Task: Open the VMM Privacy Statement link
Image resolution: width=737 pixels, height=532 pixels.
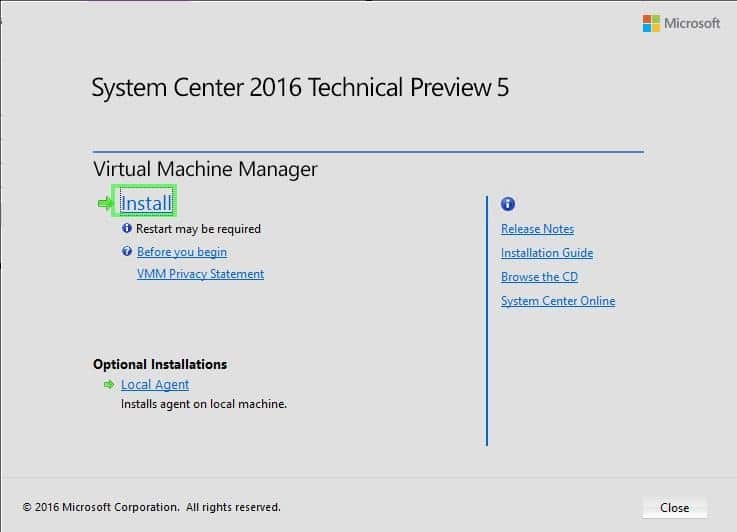Action: coord(201,274)
